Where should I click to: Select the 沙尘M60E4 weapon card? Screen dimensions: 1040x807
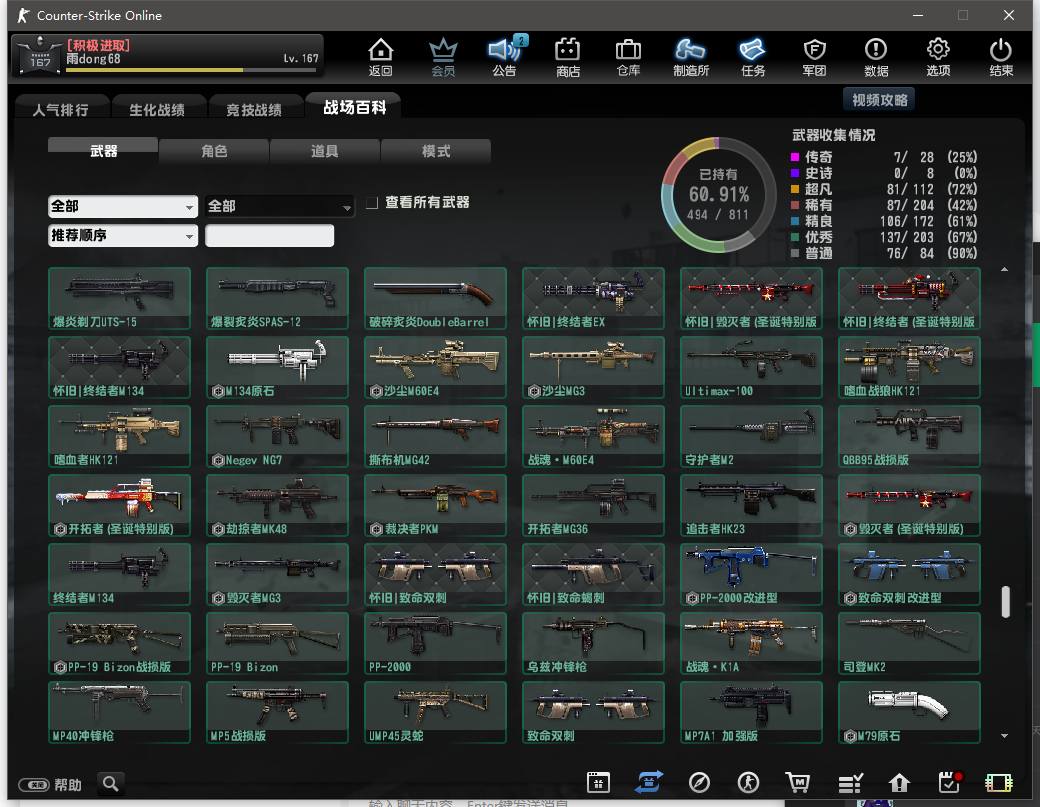[435, 367]
